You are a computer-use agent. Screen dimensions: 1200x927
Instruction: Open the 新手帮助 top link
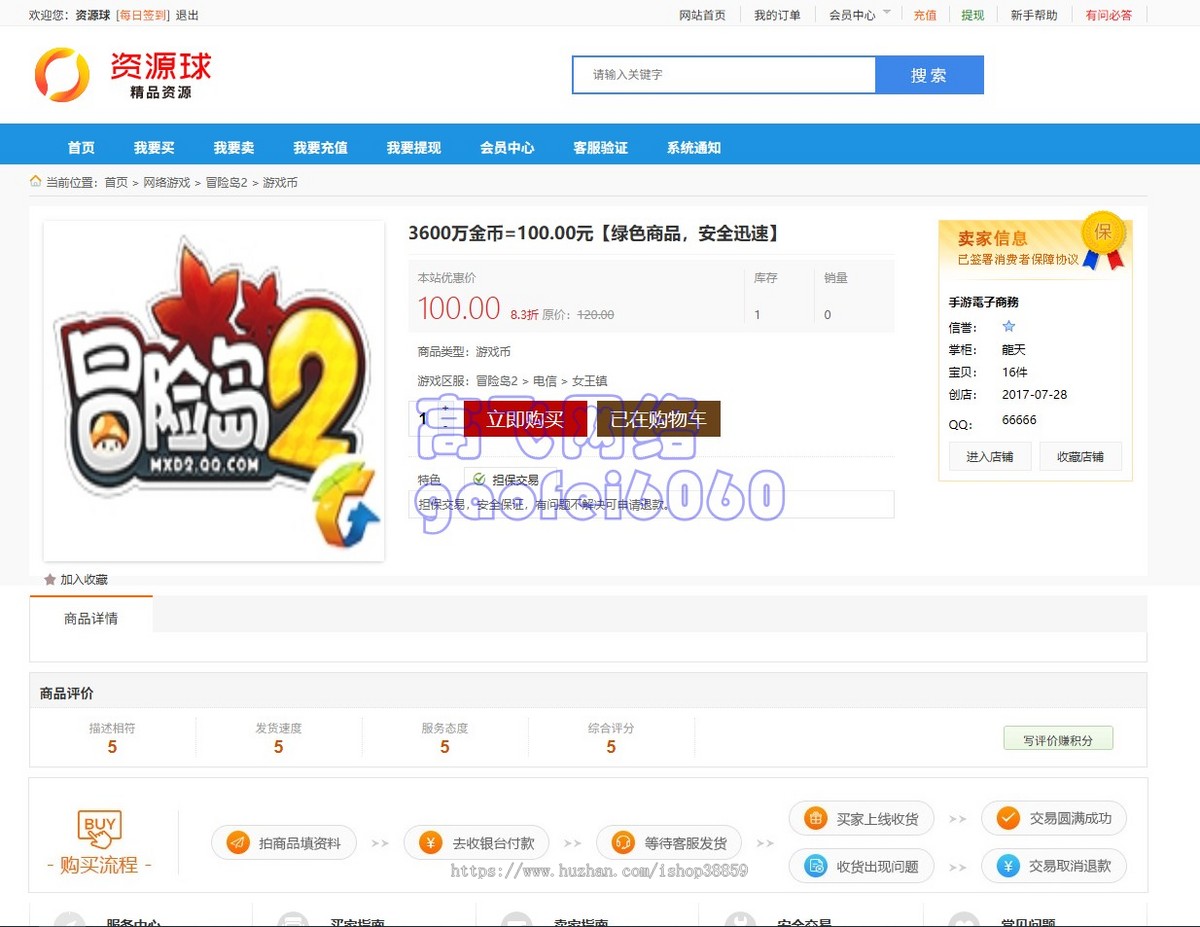coord(1034,15)
